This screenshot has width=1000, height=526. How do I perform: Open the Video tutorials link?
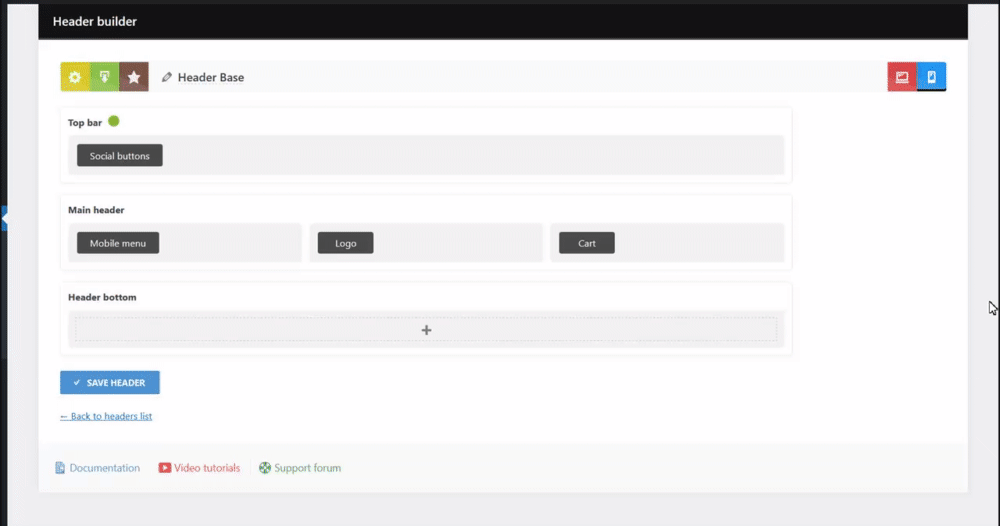200,468
